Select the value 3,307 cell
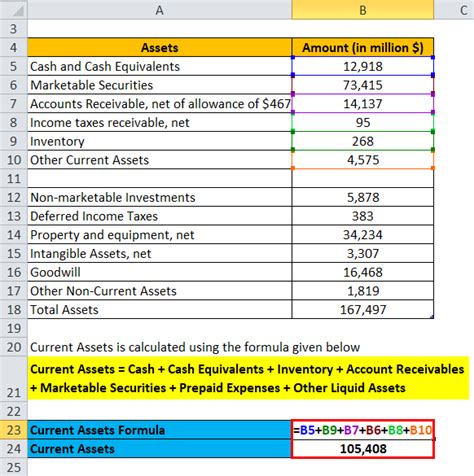 click(x=363, y=253)
